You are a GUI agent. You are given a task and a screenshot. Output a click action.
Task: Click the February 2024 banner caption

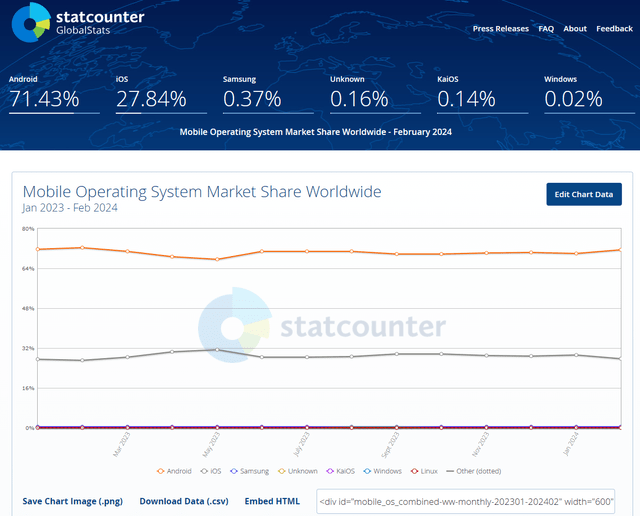click(x=316, y=132)
